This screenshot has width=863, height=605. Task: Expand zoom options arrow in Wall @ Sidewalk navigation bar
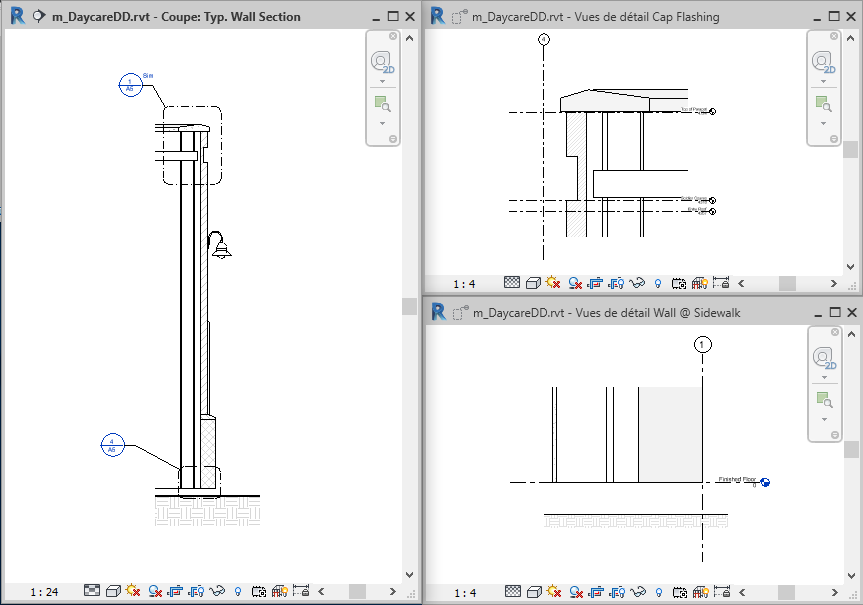tap(824, 419)
